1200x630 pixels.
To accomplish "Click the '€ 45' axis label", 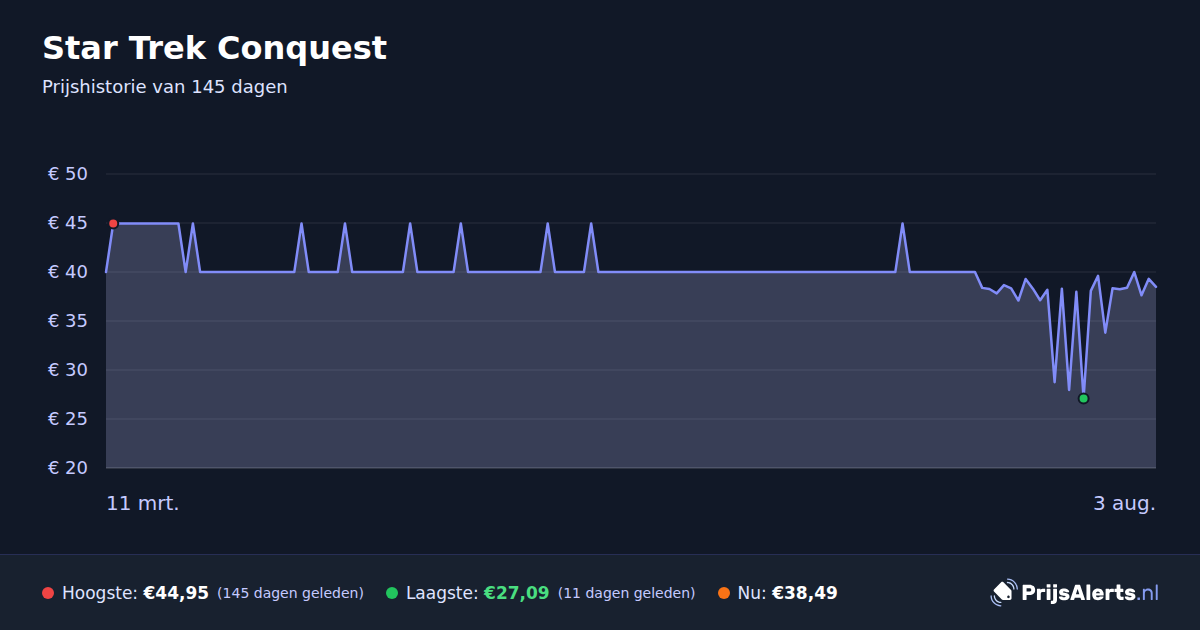I will [68, 223].
